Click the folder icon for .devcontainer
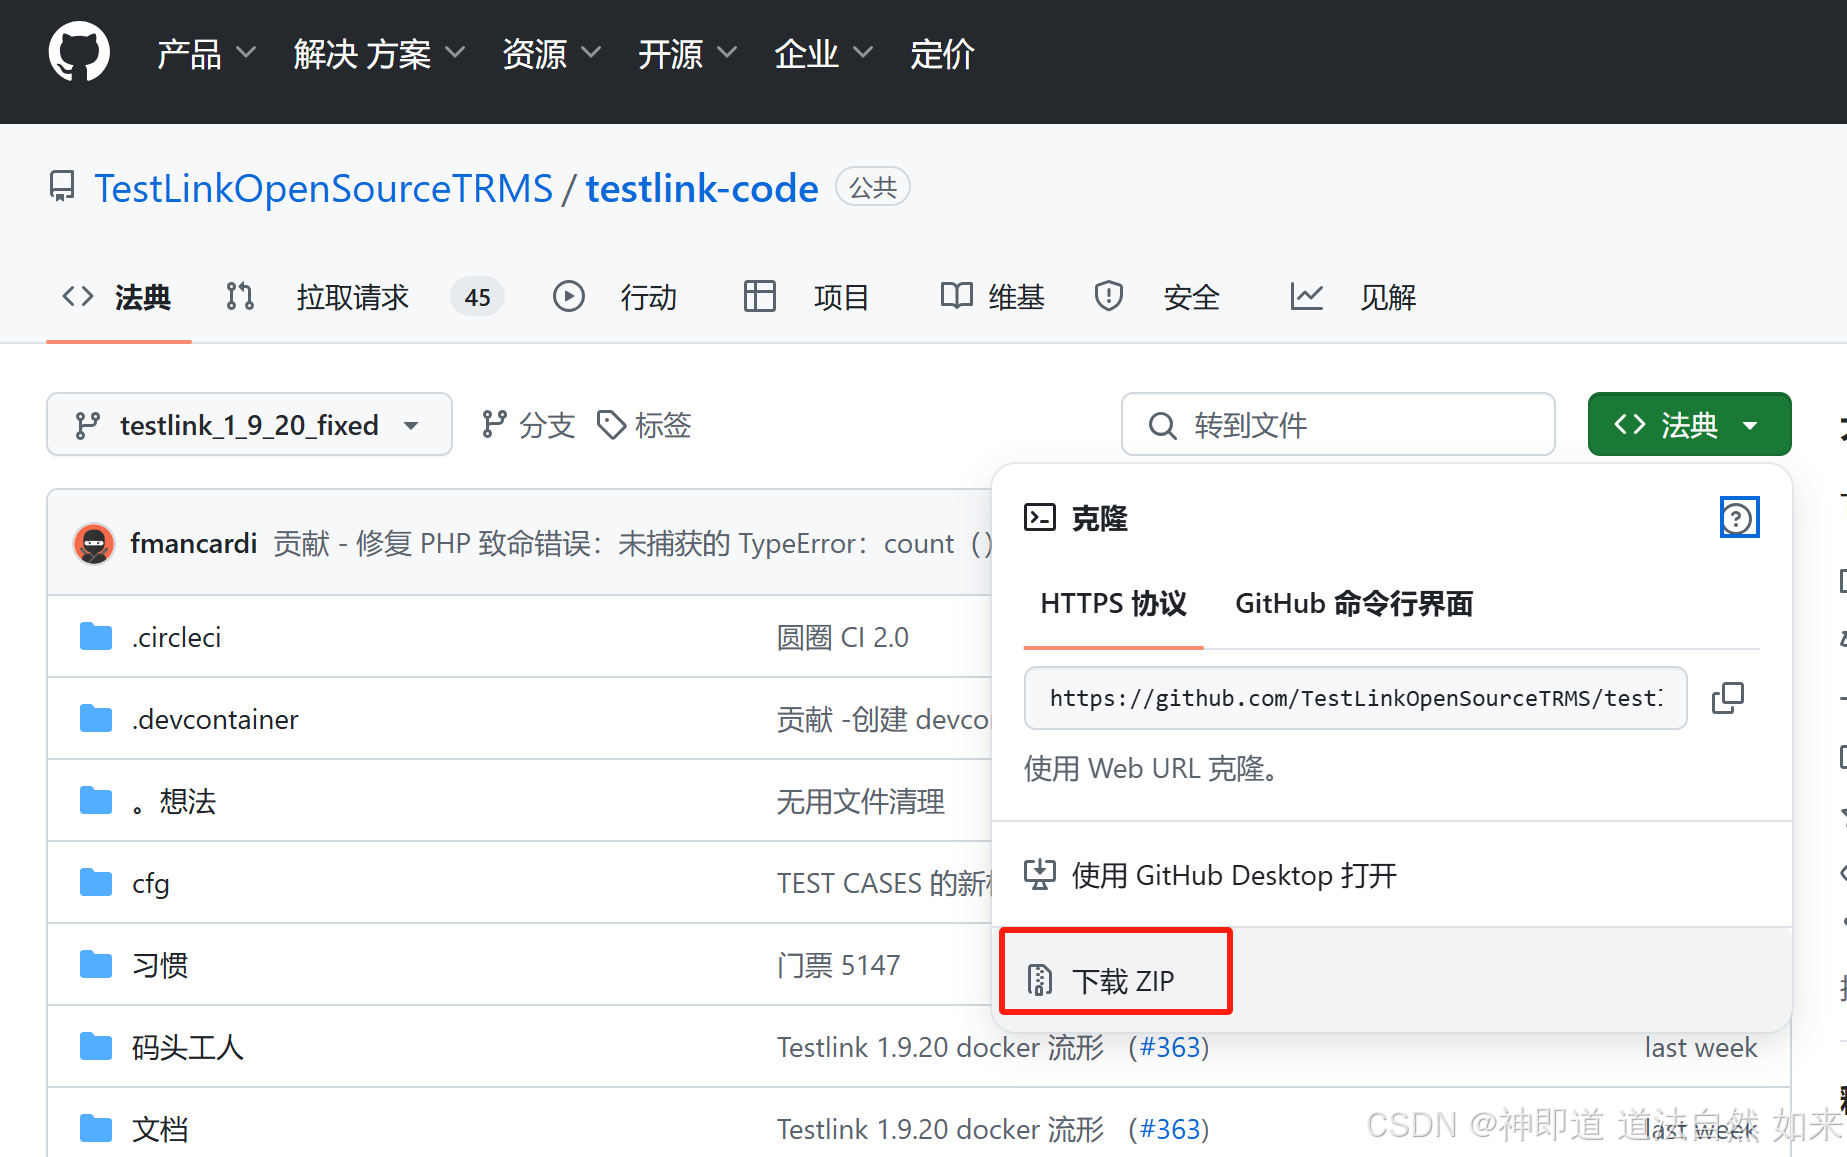This screenshot has height=1157, width=1847. (96, 718)
